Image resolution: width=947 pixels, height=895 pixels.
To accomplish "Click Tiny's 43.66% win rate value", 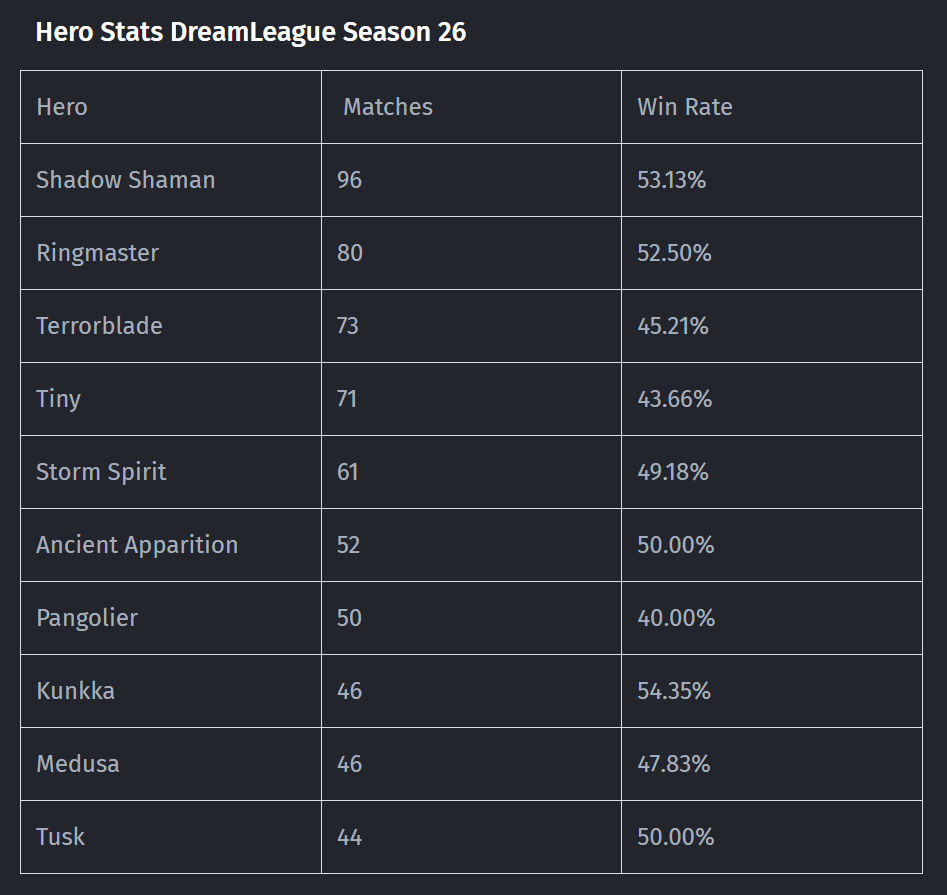I will pyautogui.click(x=675, y=399).
